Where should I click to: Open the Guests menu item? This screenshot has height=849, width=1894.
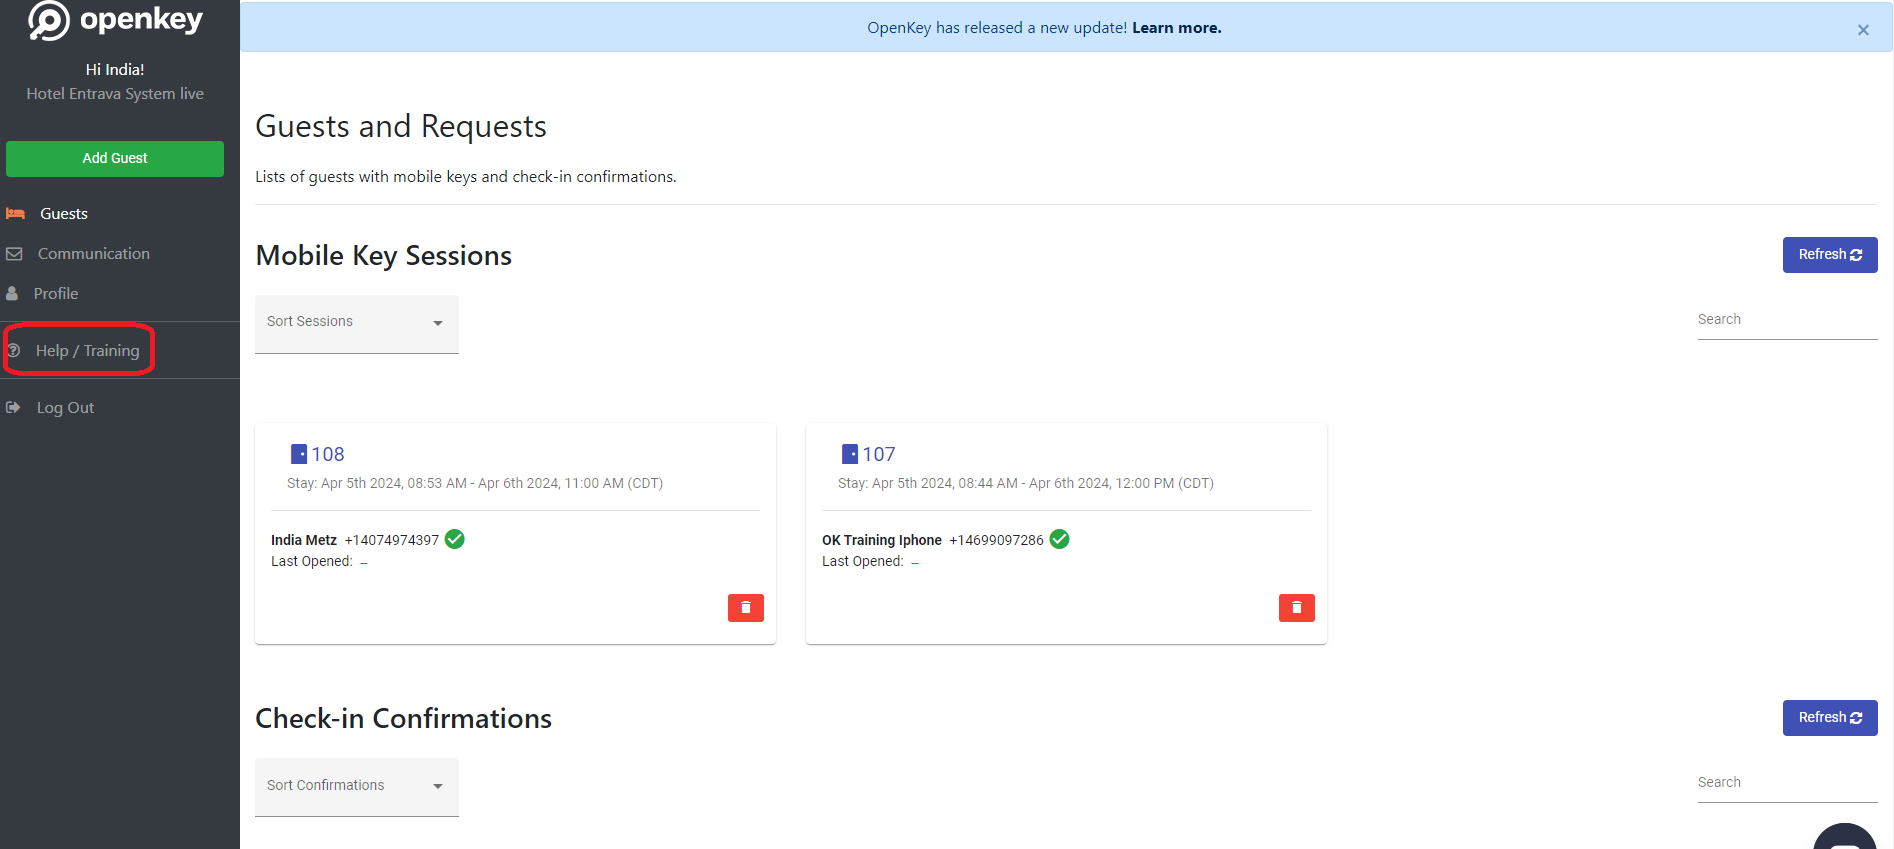[x=64, y=214]
